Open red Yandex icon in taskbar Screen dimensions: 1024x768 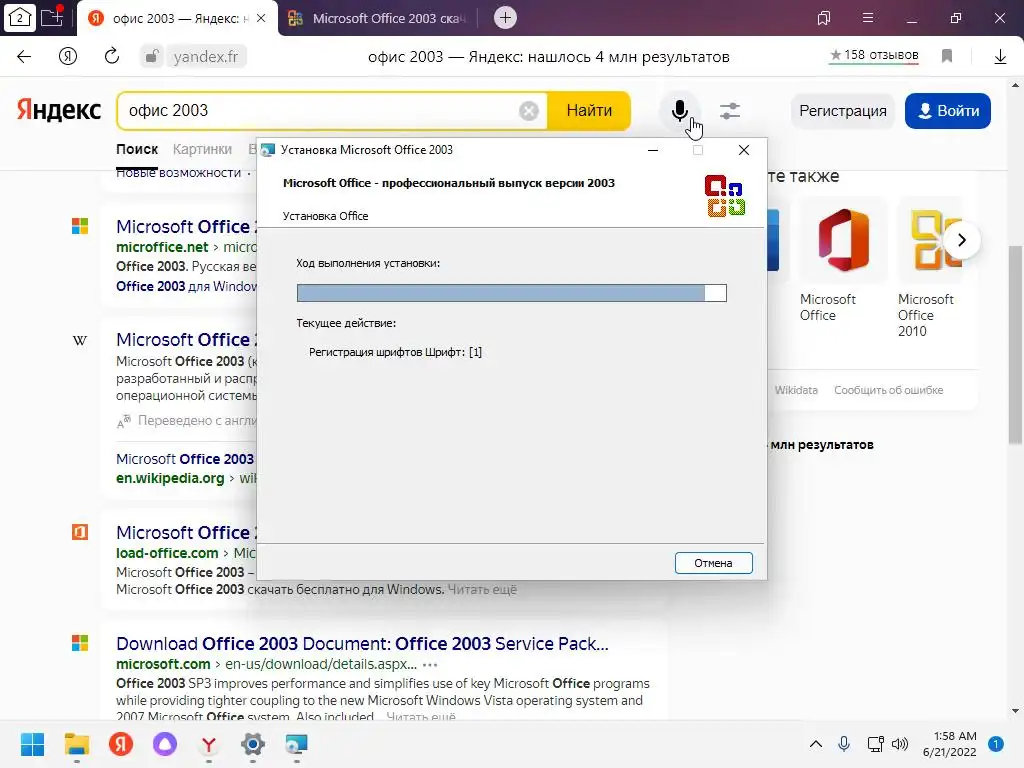tap(121, 744)
